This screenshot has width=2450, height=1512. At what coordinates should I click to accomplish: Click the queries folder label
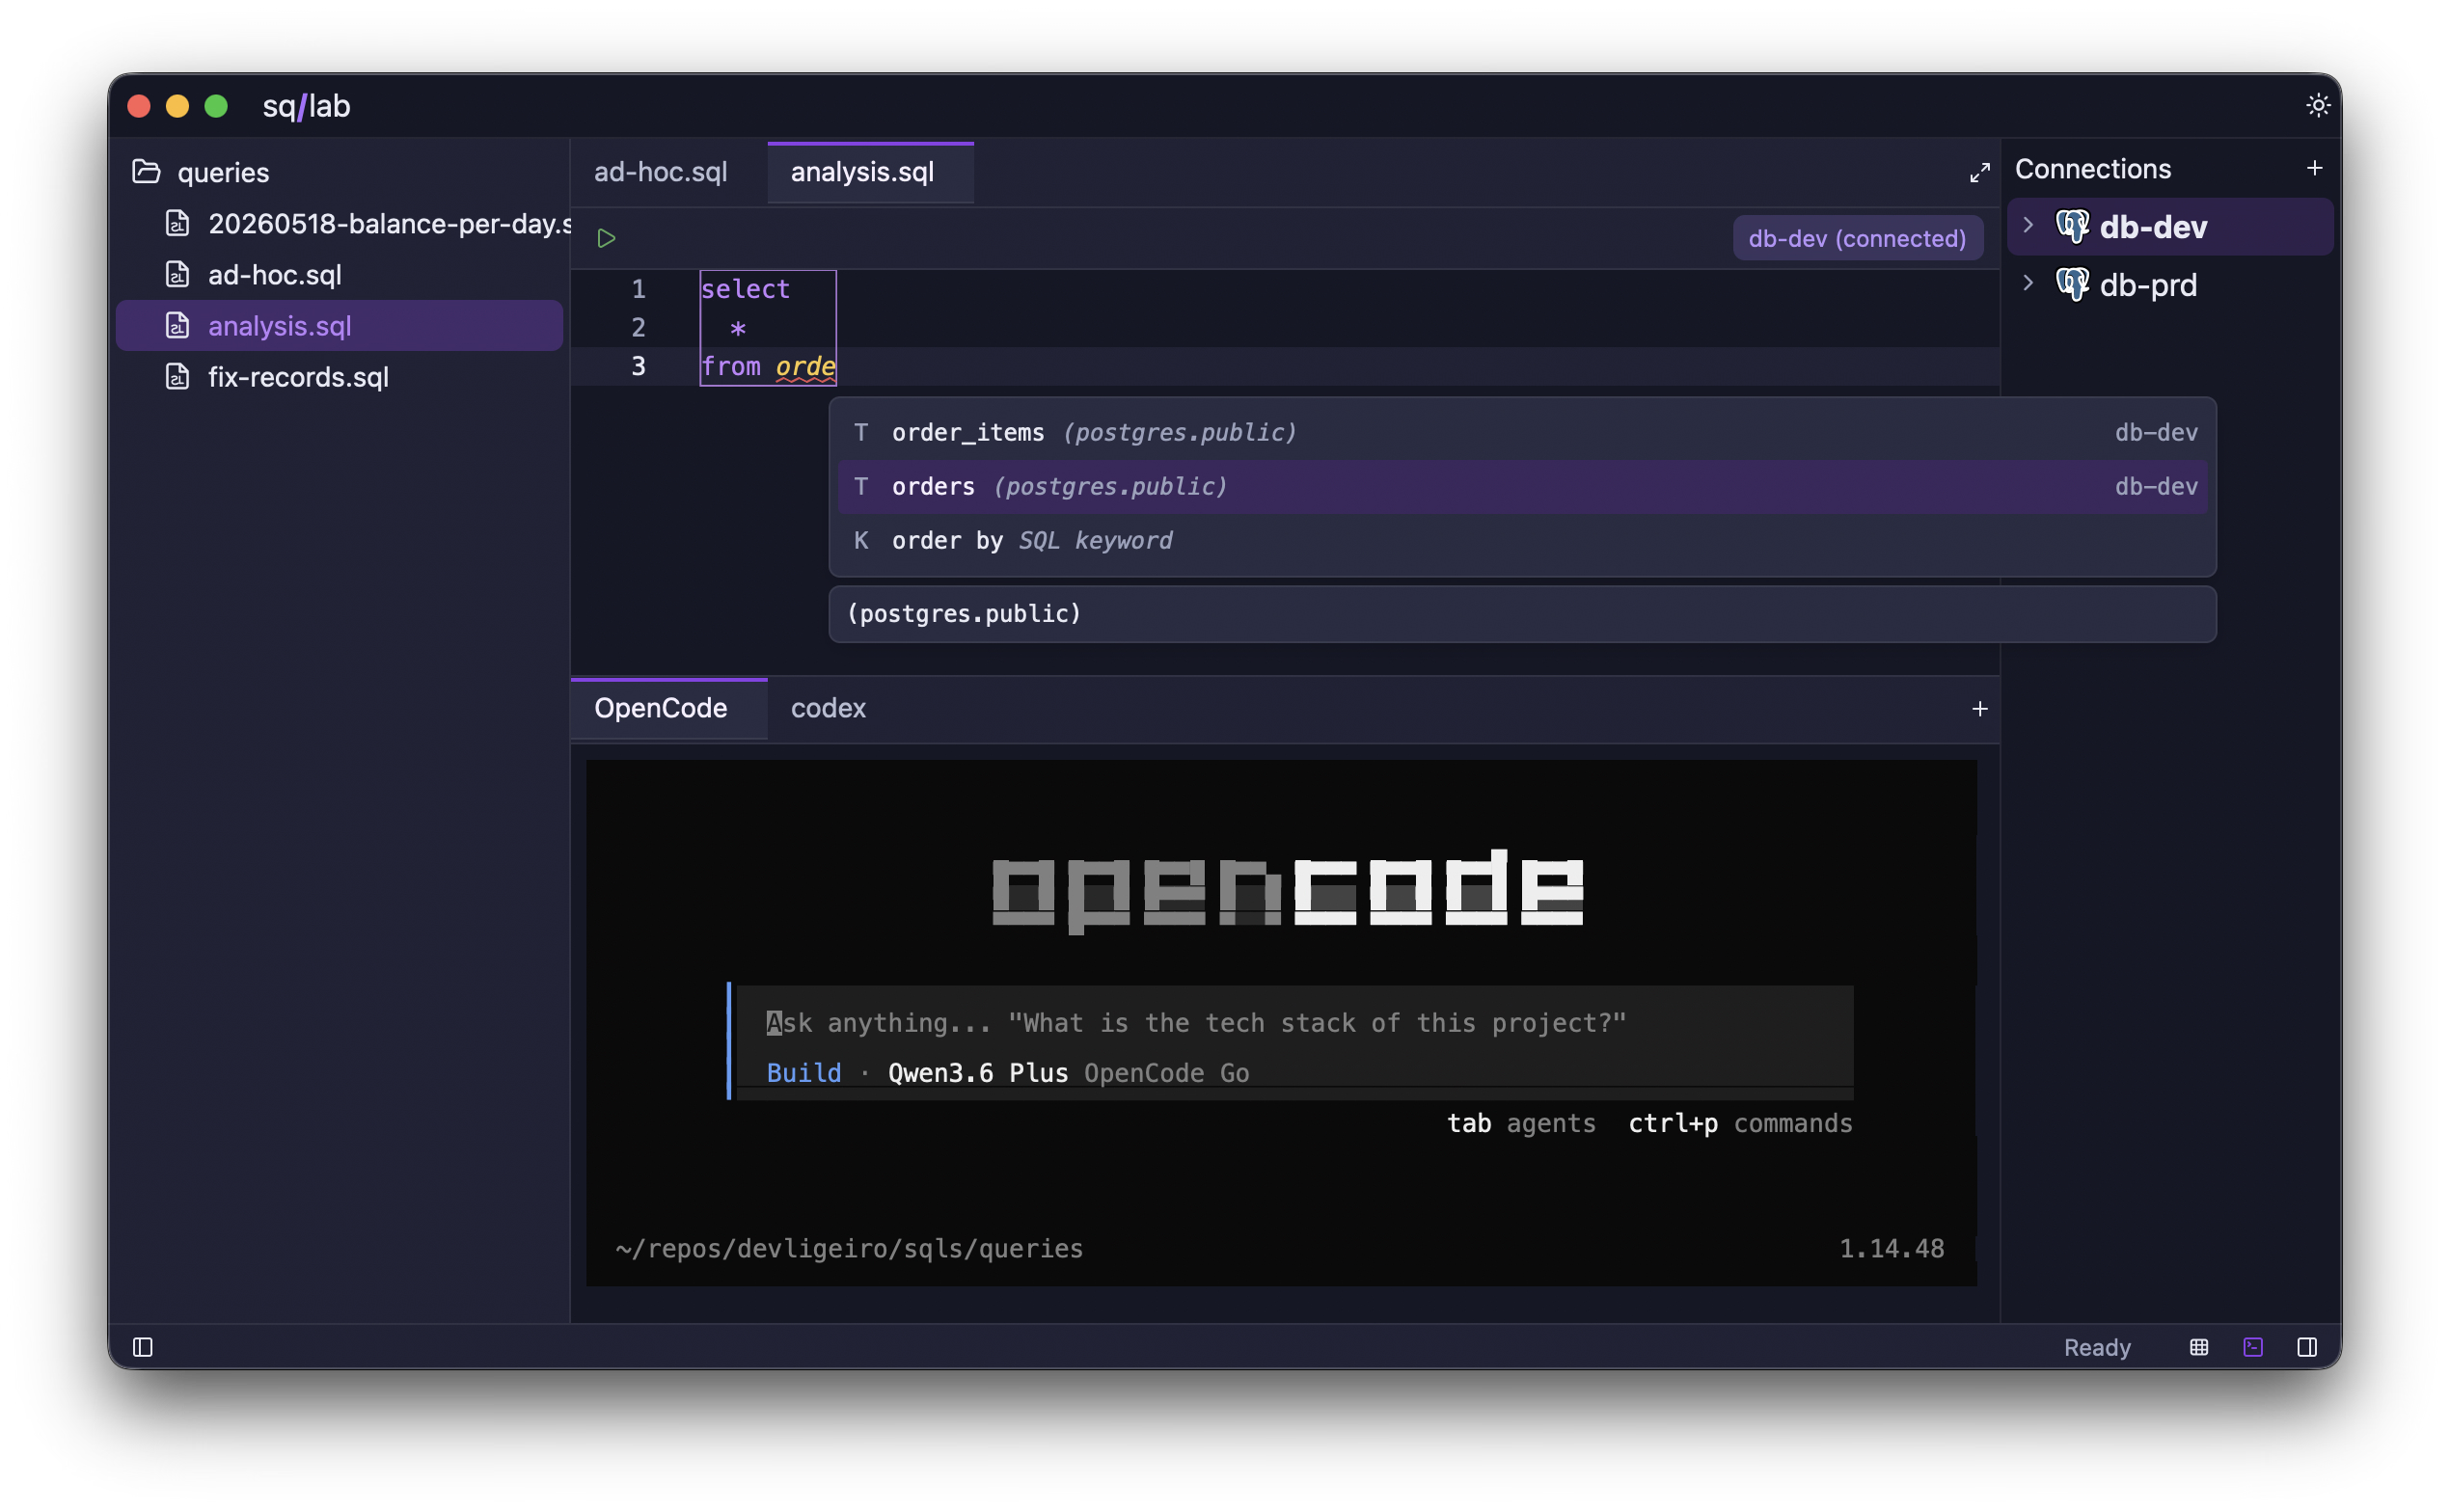223,172
